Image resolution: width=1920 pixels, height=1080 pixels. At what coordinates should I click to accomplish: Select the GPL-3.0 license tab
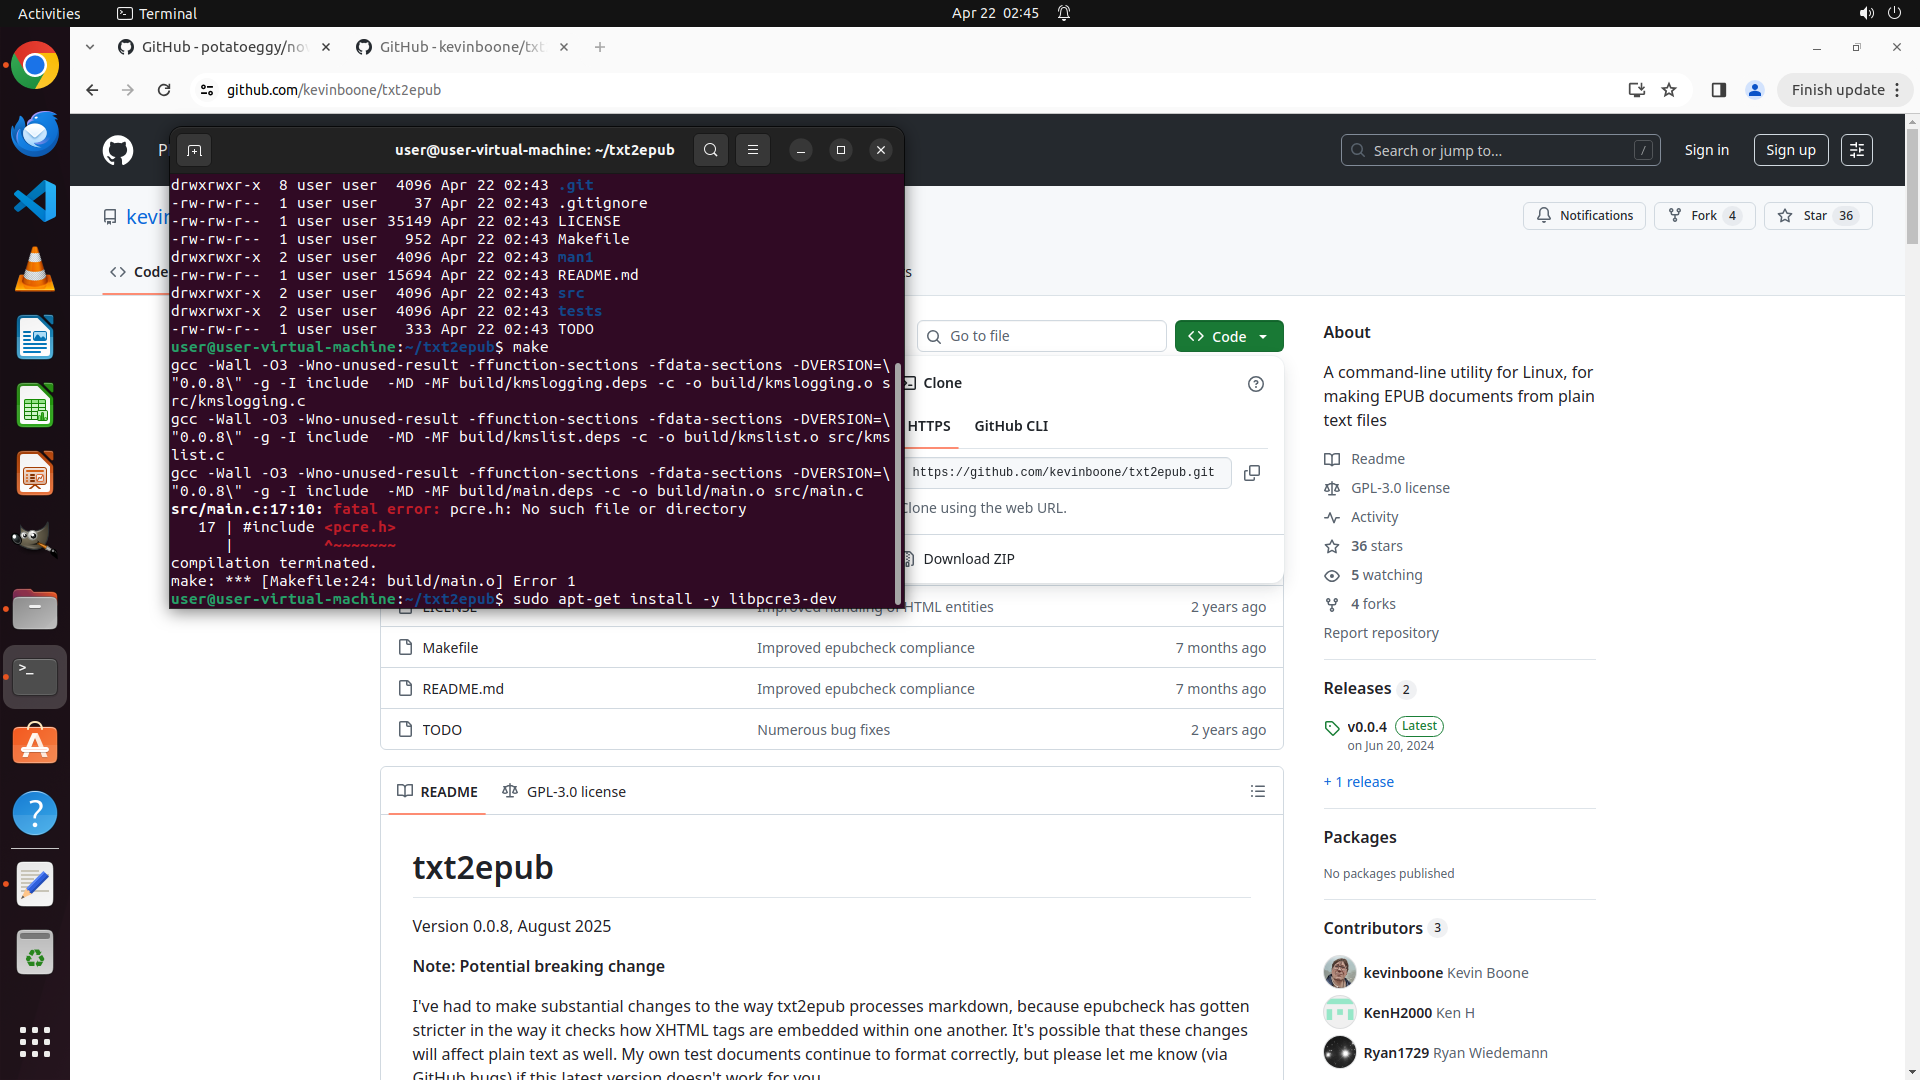[564, 791]
